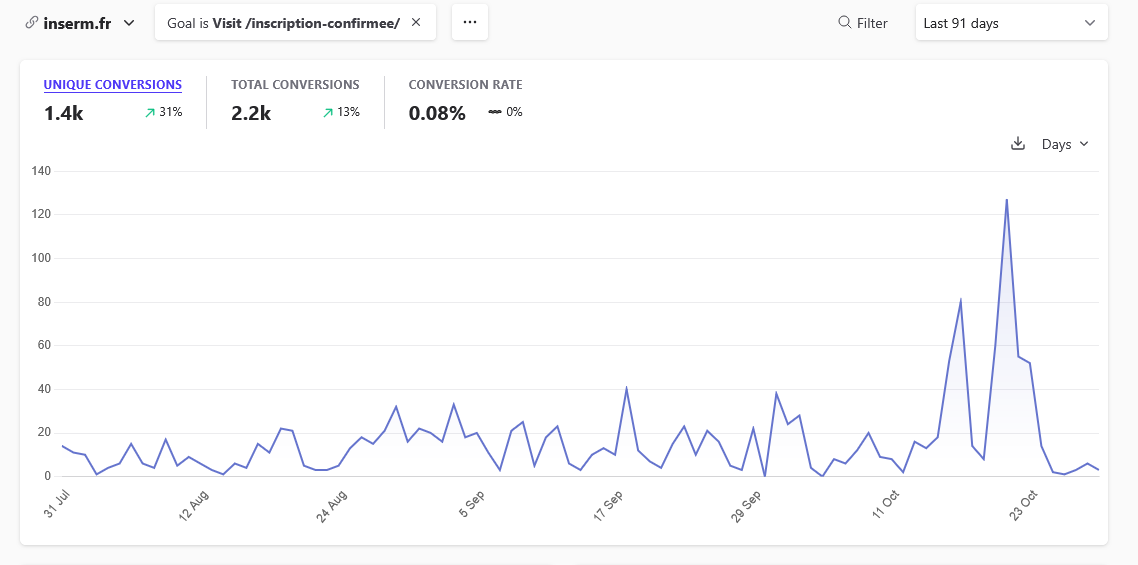This screenshot has width=1138, height=565.
Task: Click the chart peak reaching about 80
Action: 960,300
